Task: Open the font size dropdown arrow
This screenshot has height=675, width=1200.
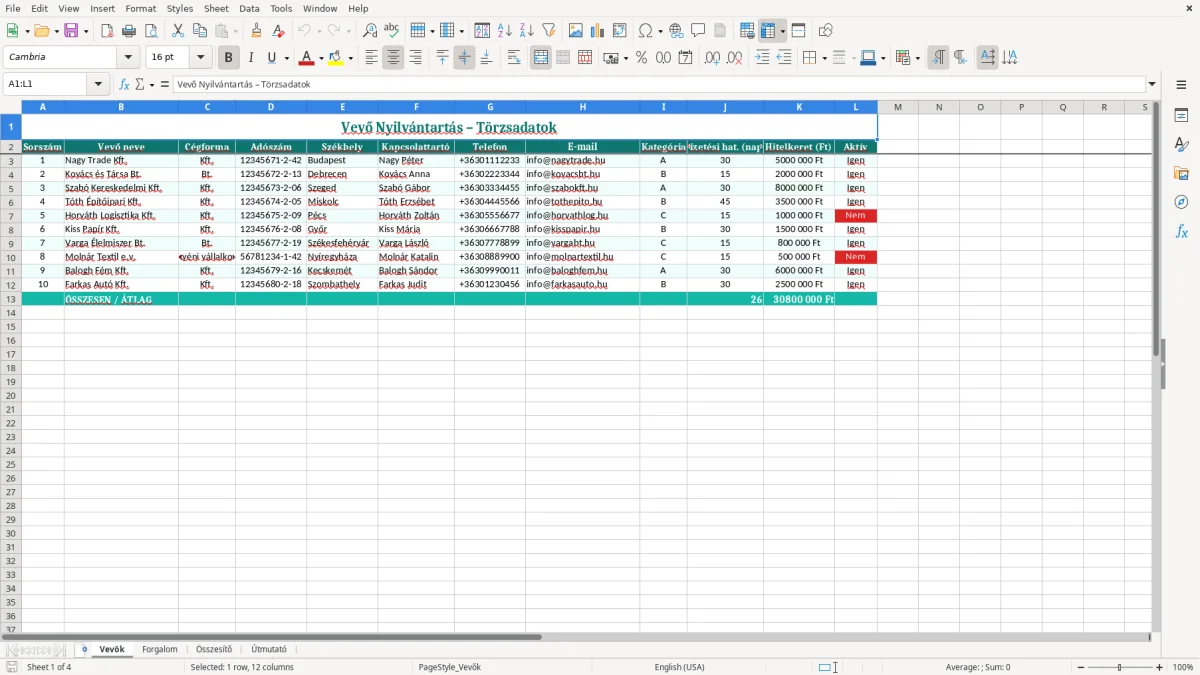Action: click(200, 58)
